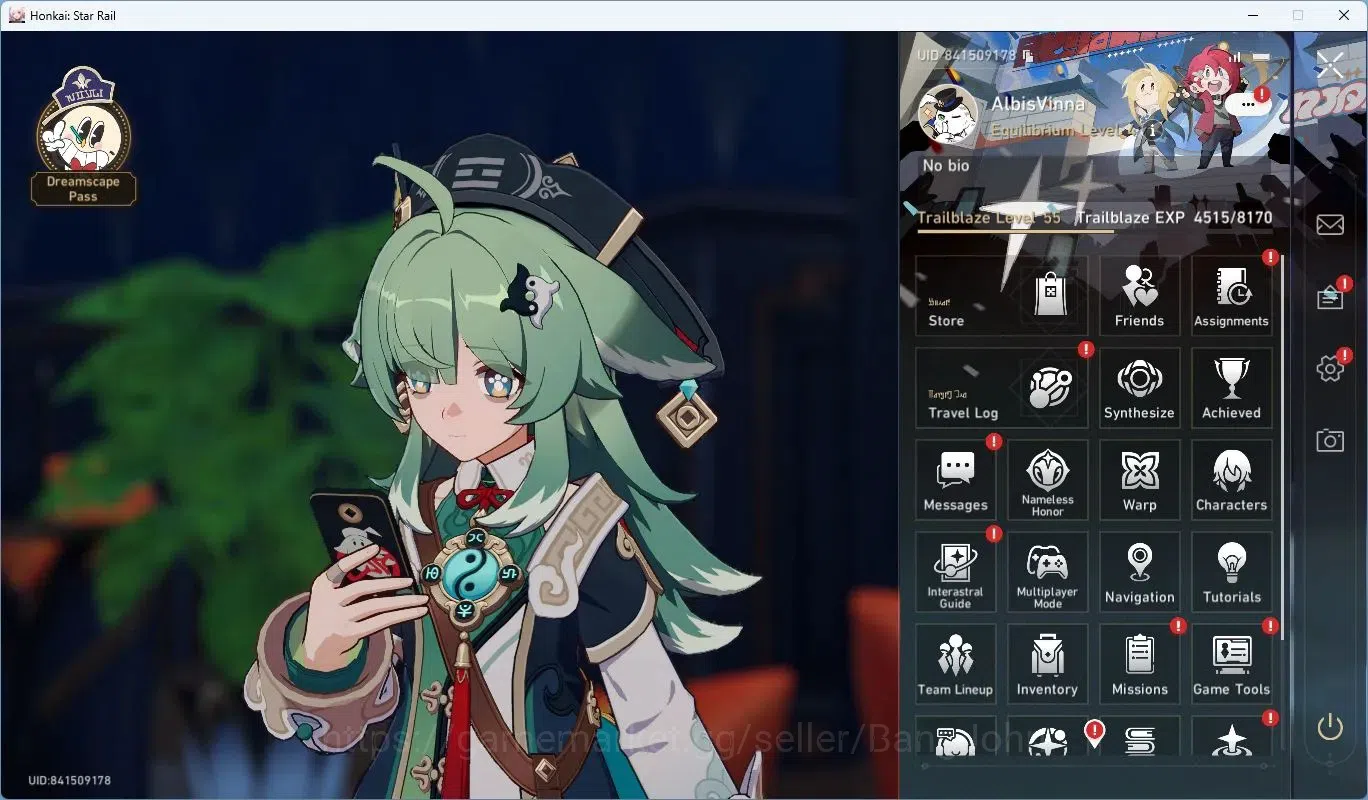
Task: Open Game Tools
Action: 1231,664
